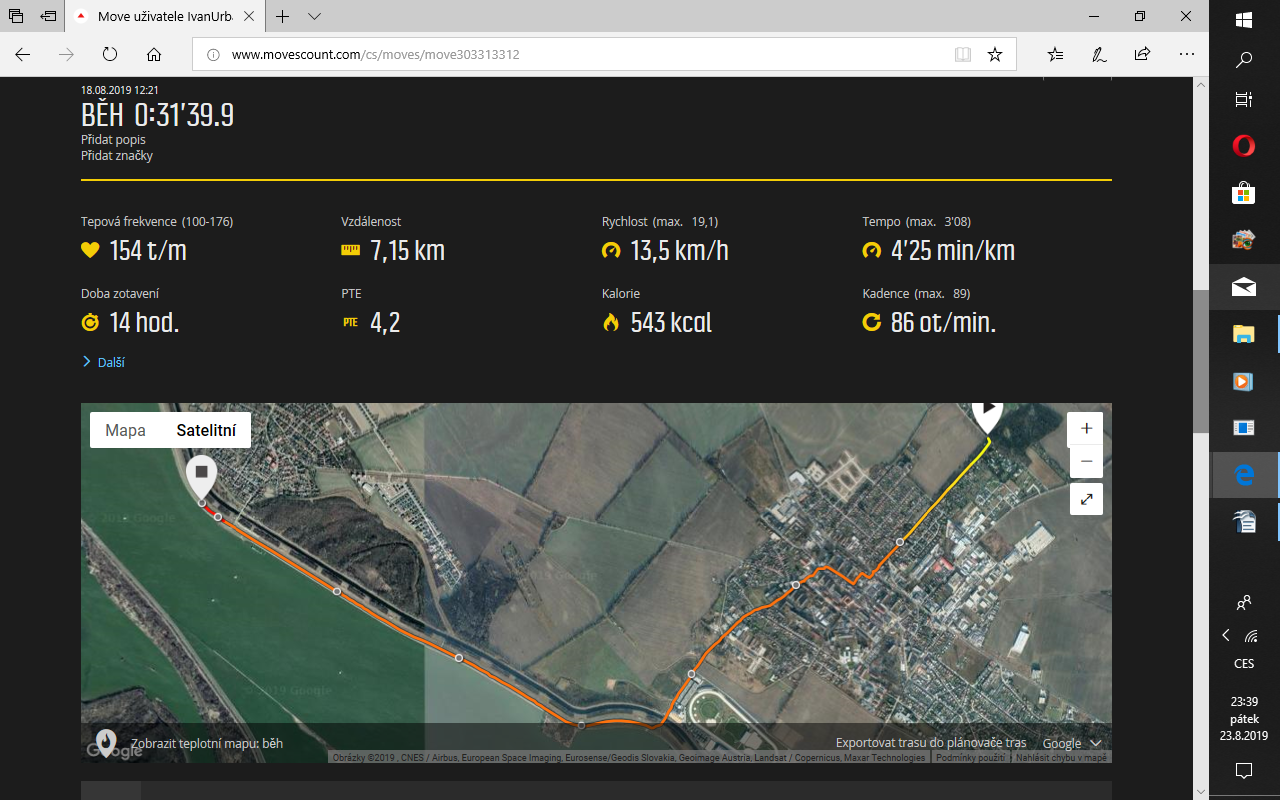Expand the 'Další' statistics section
This screenshot has height=800, width=1280.
click(110, 362)
